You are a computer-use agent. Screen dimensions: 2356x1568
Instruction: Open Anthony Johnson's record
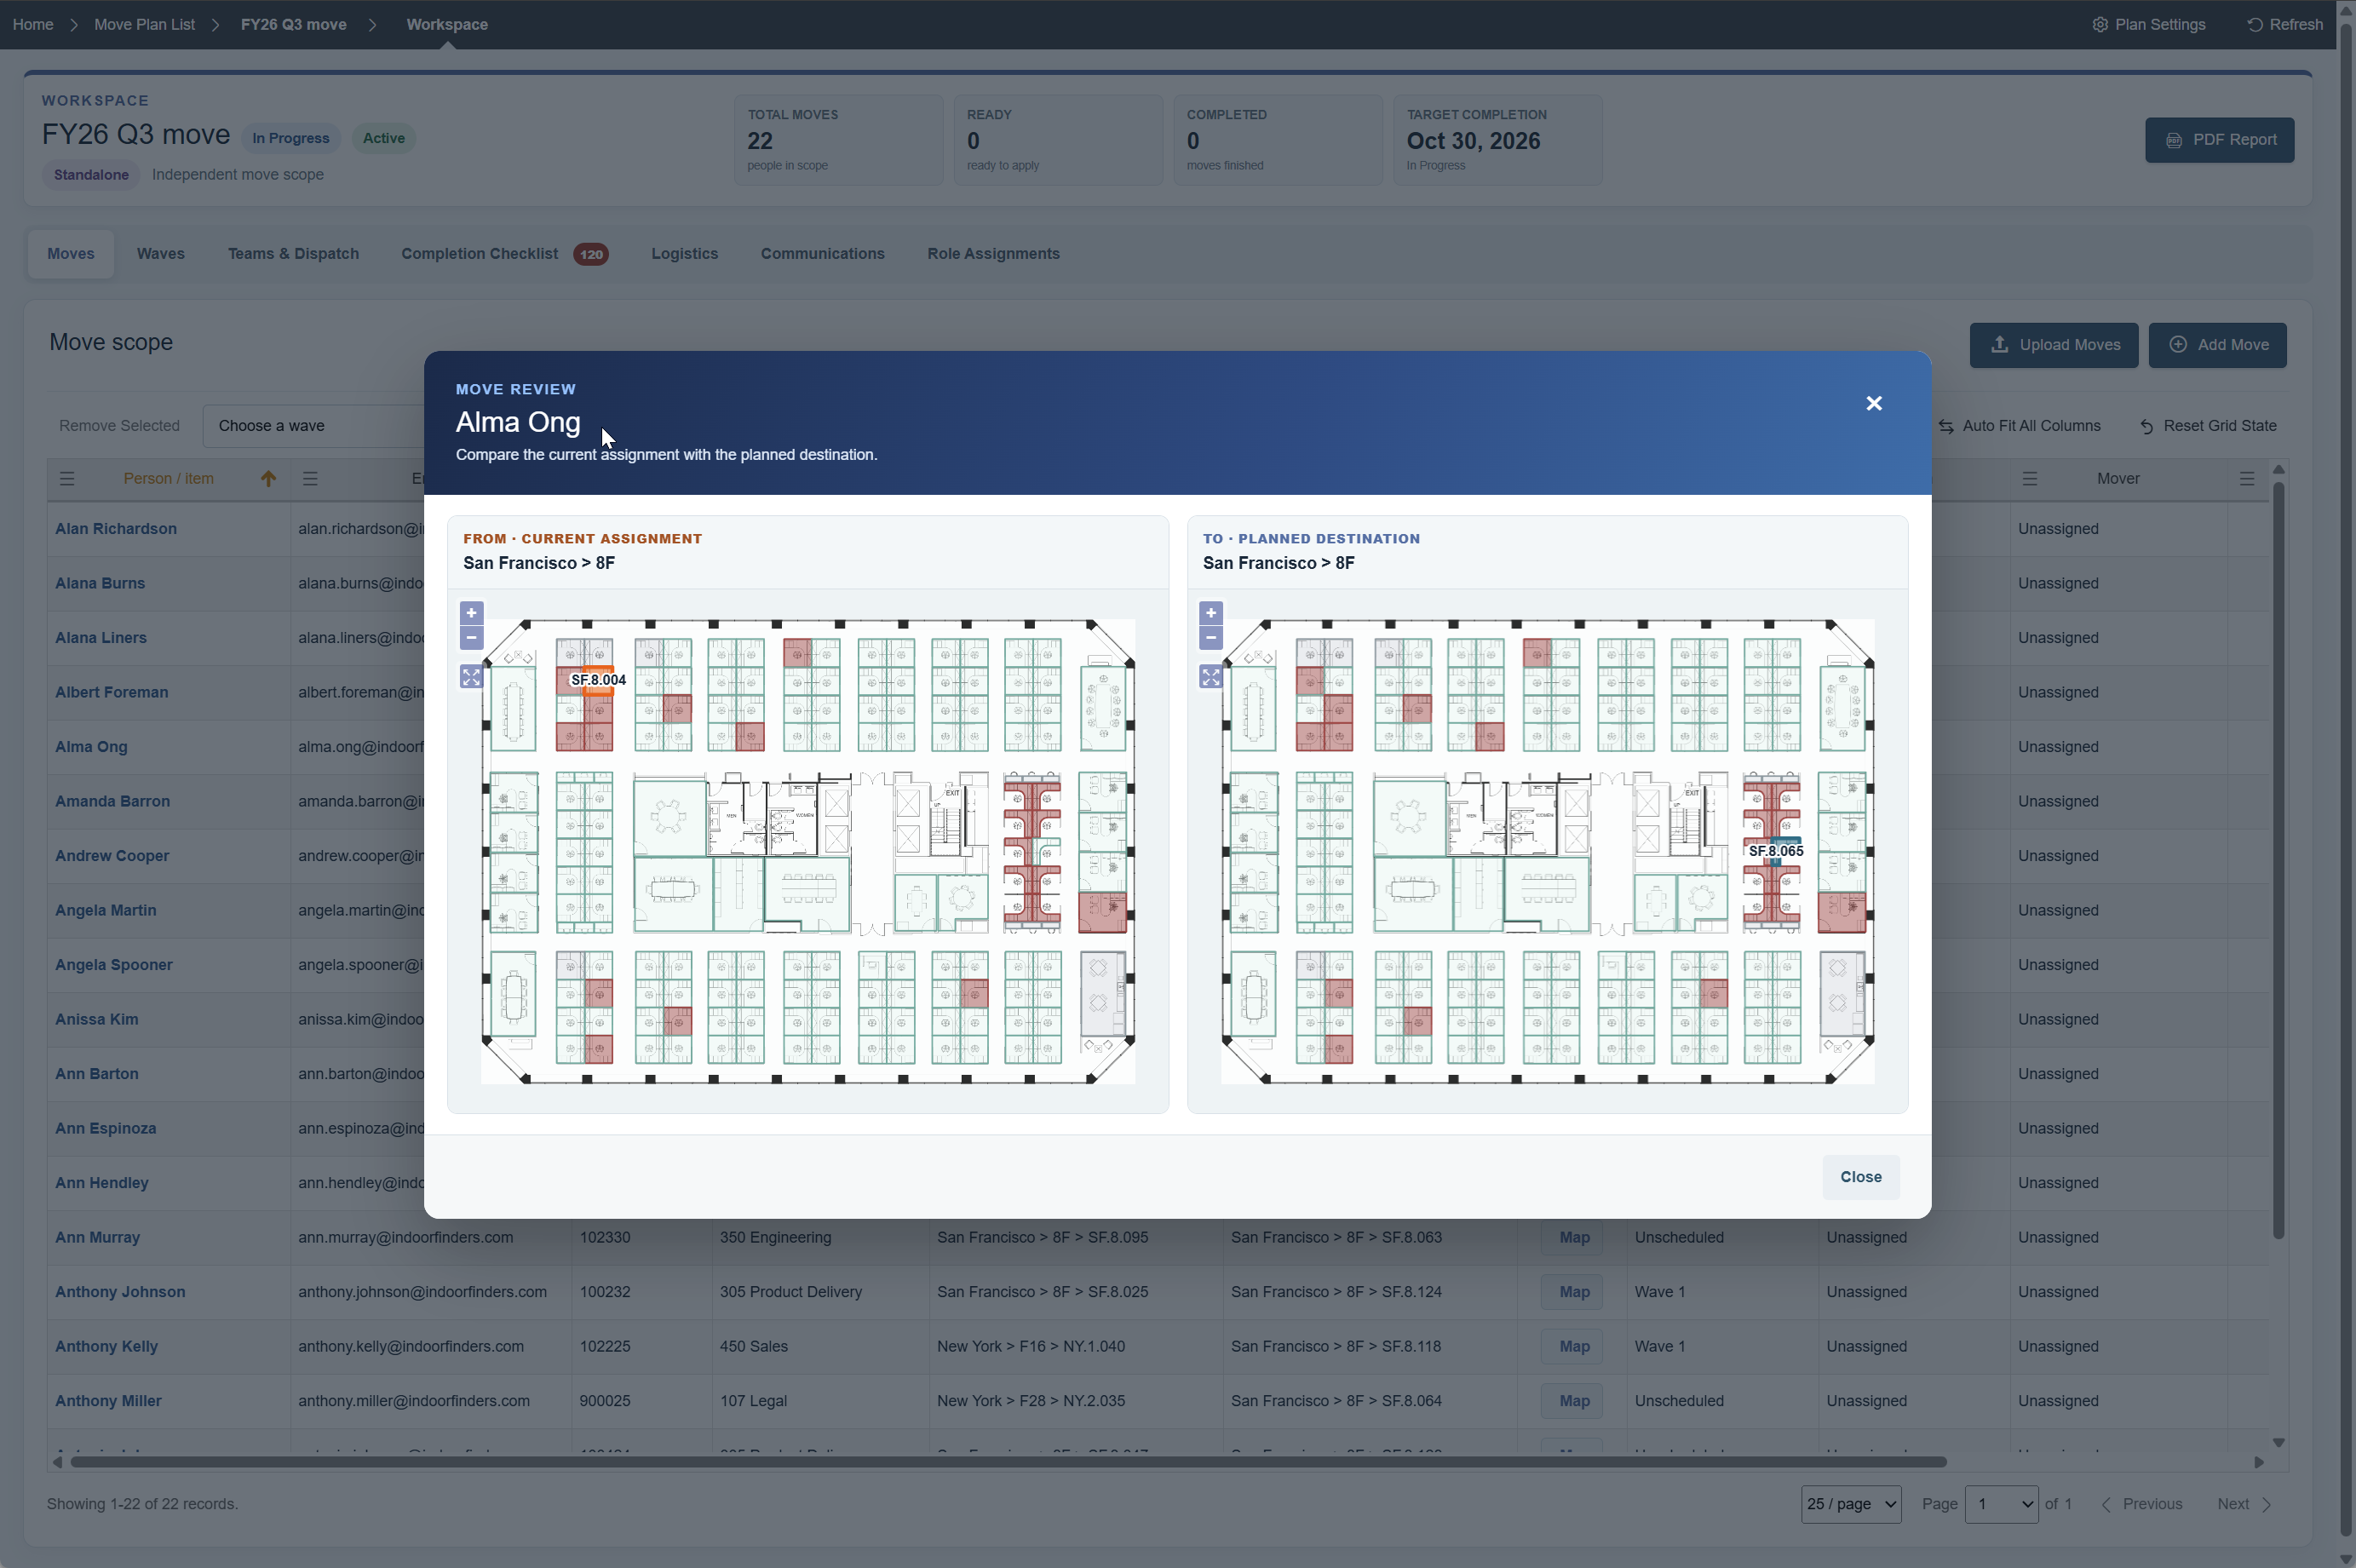pyautogui.click(x=120, y=1292)
